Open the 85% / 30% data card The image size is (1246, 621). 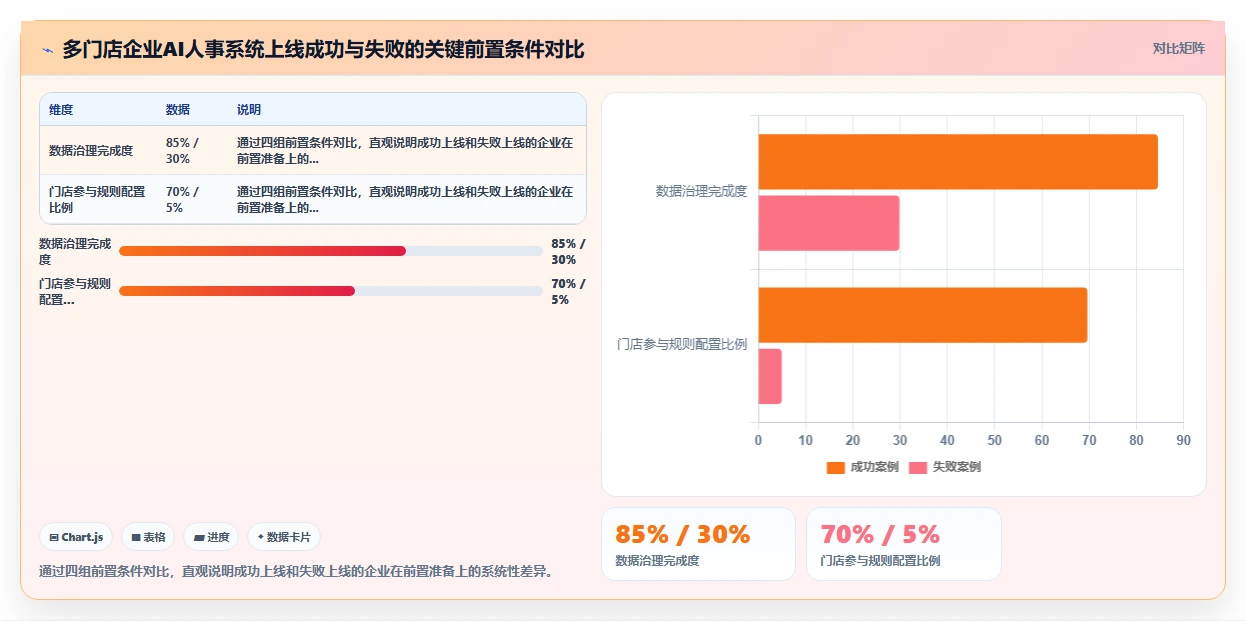[698, 544]
